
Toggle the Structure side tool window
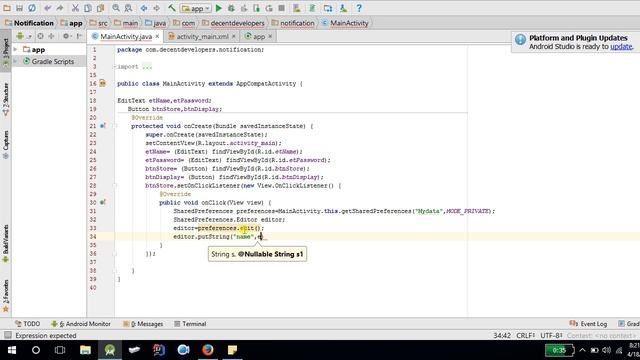pyautogui.click(x=6, y=99)
